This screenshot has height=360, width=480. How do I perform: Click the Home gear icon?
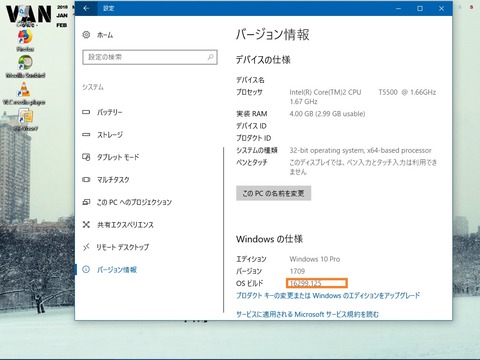86,35
